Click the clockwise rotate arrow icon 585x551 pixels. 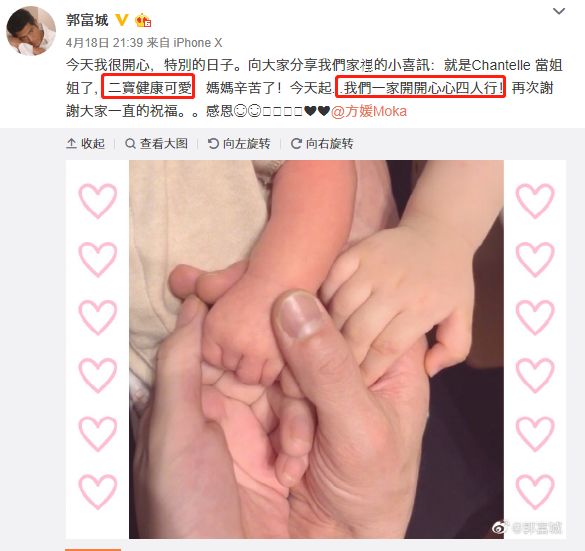pos(296,144)
